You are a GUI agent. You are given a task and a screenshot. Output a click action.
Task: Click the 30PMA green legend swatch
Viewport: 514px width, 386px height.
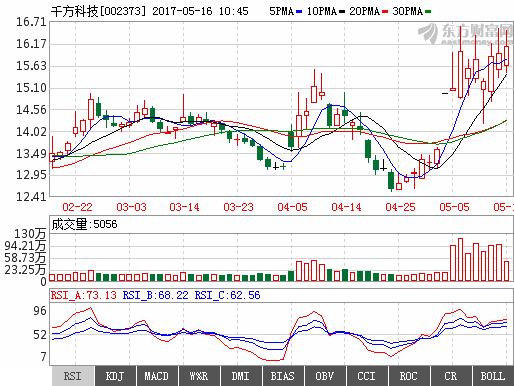pyautogui.click(x=428, y=12)
